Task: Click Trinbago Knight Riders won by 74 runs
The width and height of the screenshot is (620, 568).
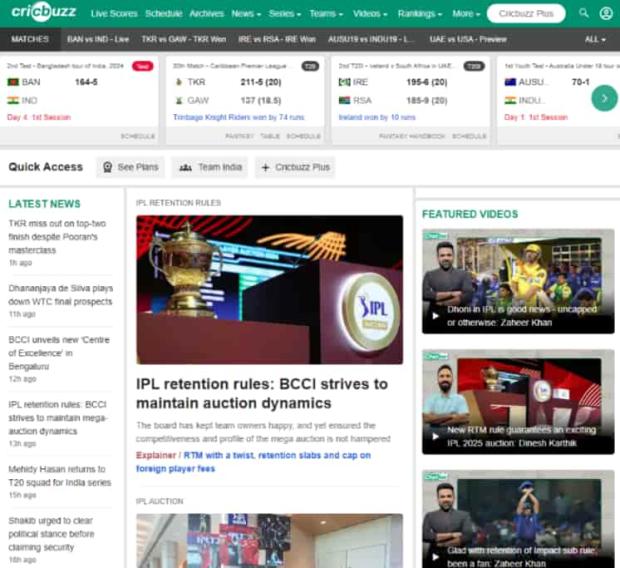Action: pos(238,117)
